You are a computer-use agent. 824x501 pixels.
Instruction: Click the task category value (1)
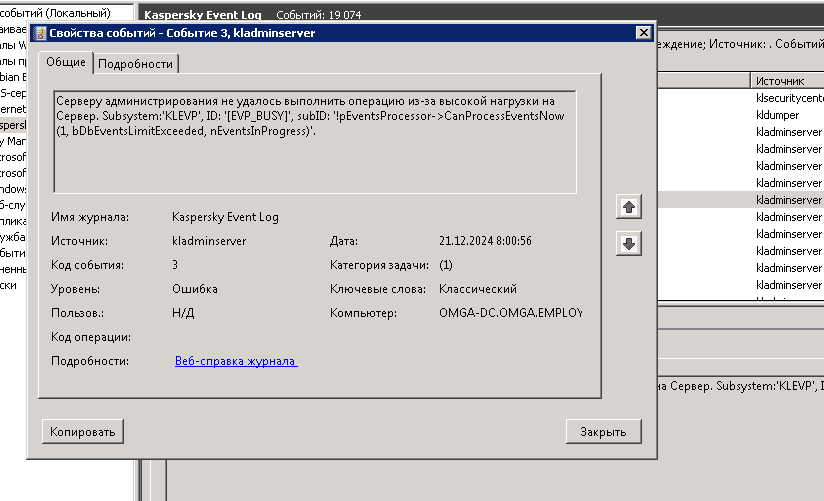coord(446,265)
